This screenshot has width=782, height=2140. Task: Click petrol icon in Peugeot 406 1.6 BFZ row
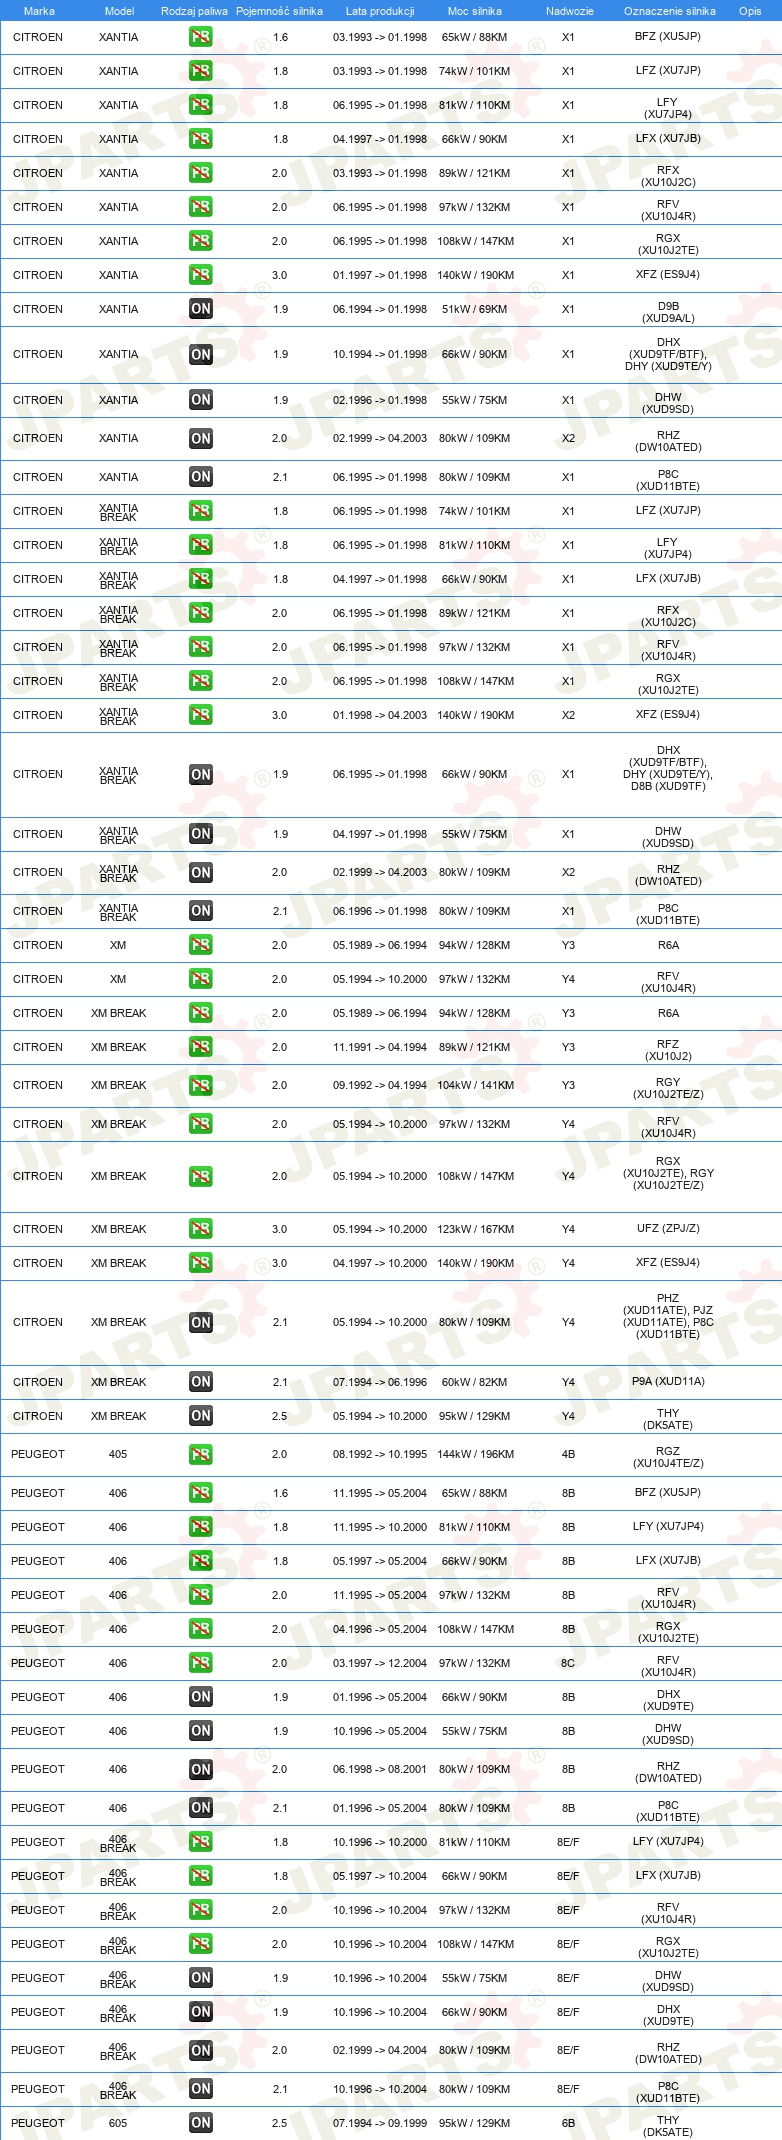pos(201,1493)
